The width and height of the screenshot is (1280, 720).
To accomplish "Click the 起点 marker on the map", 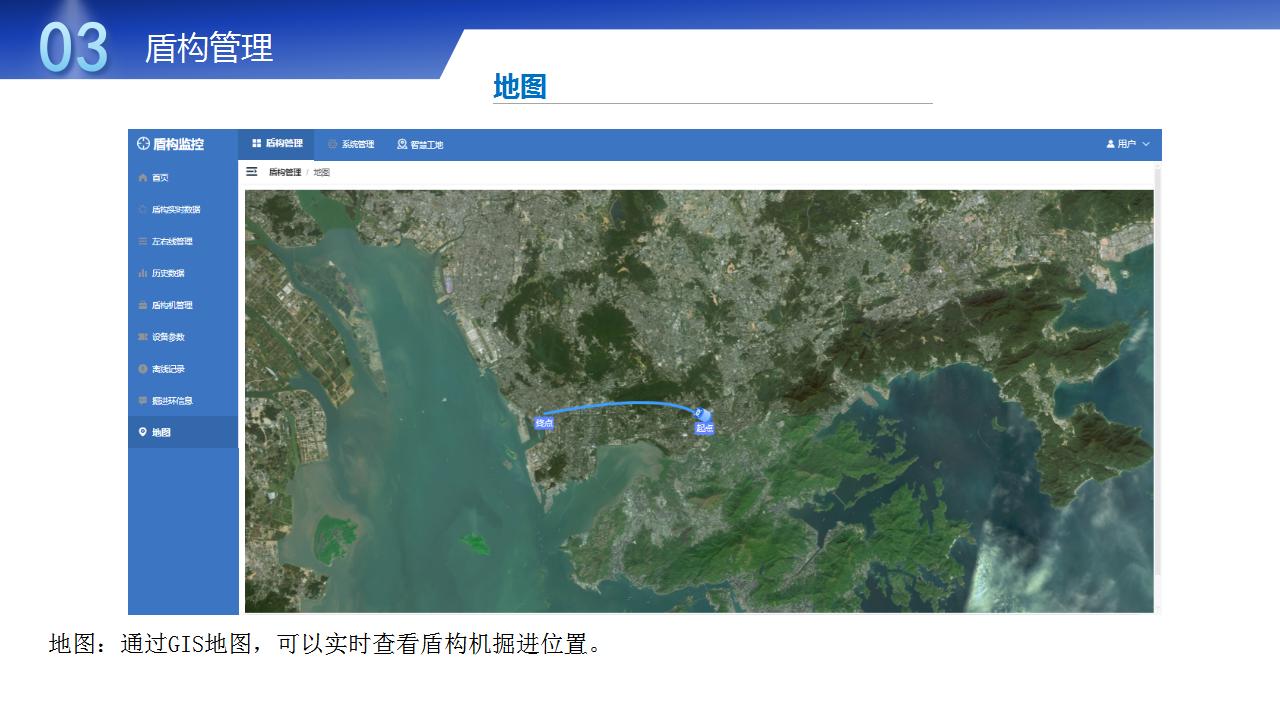I will pyautogui.click(x=704, y=428).
